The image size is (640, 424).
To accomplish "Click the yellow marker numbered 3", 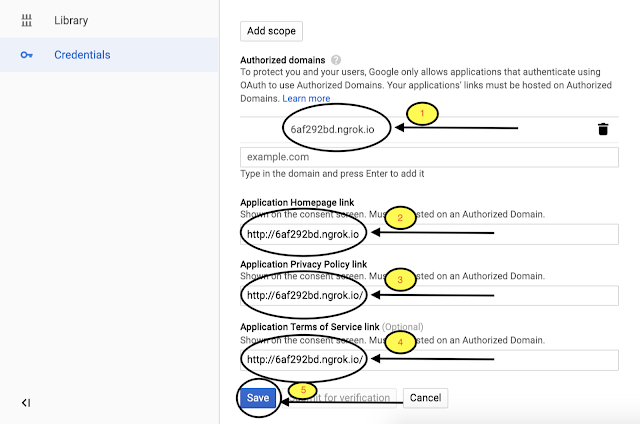I will 399,281.
